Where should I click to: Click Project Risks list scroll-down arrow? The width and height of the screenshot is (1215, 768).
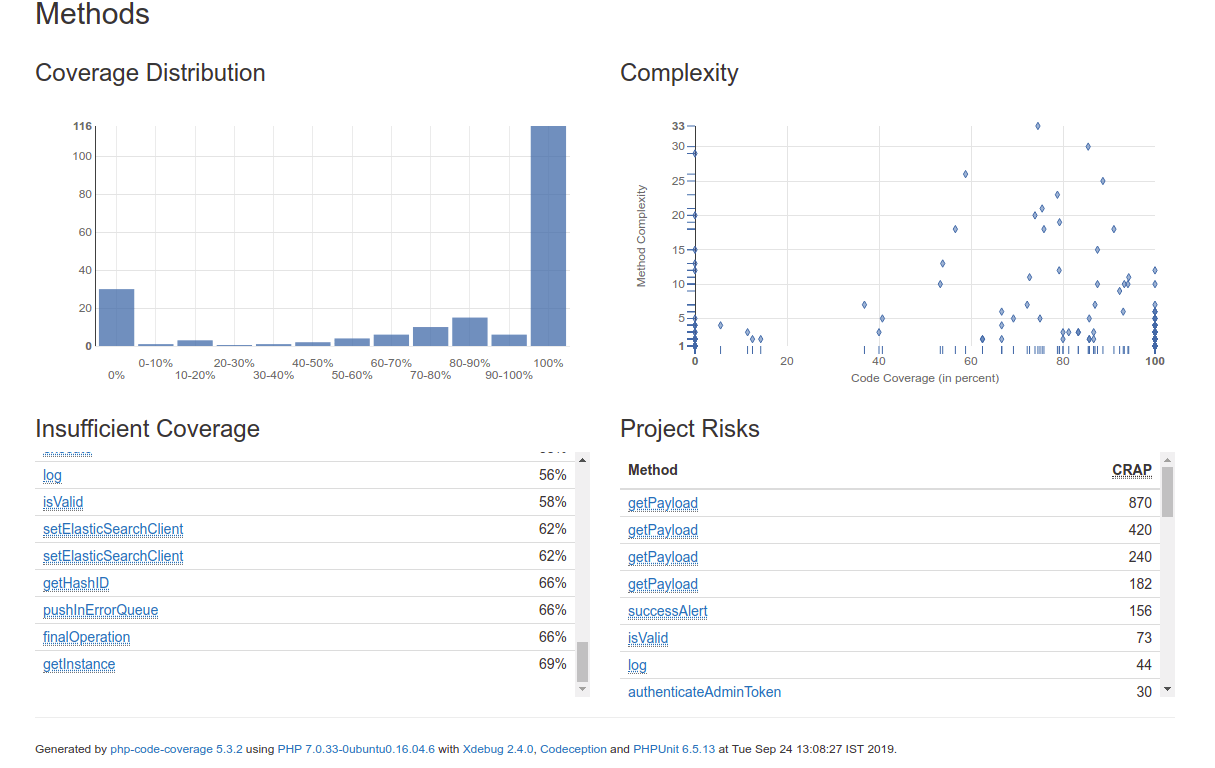click(1167, 690)
